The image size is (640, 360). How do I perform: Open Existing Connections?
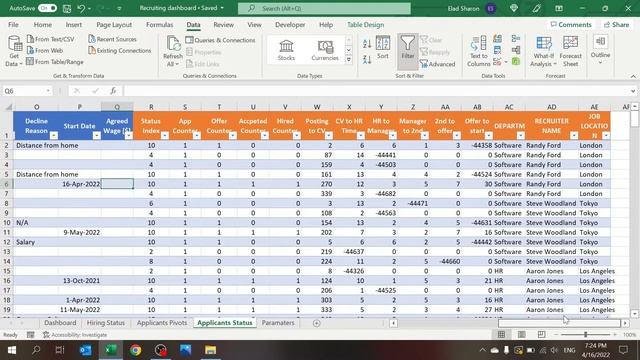click(120, 51)
